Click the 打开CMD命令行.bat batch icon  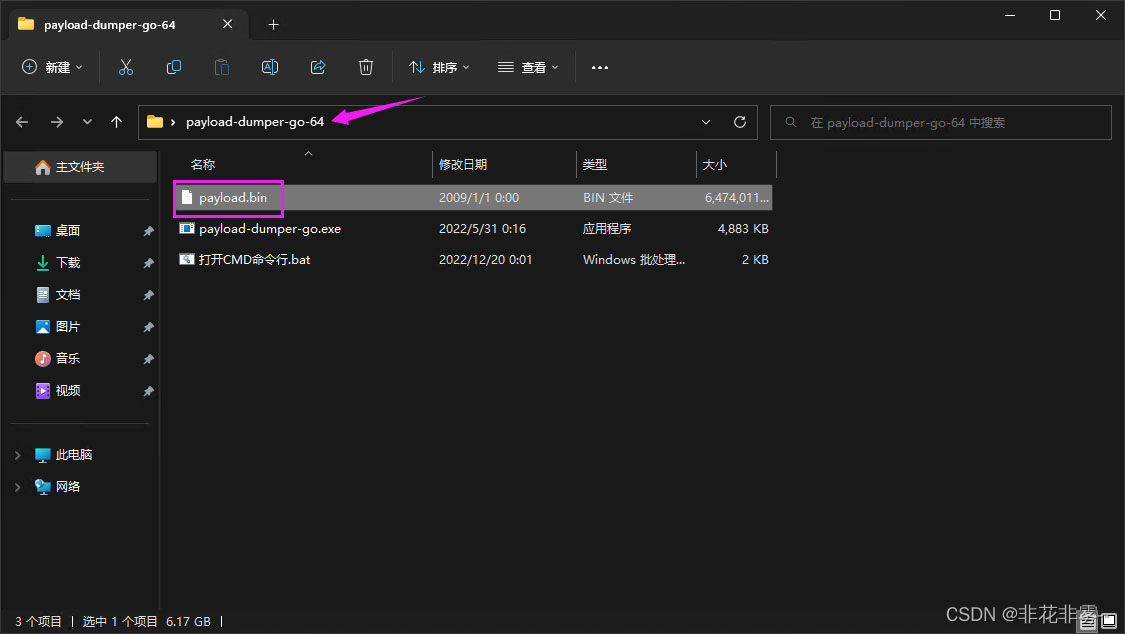(187, 259)
